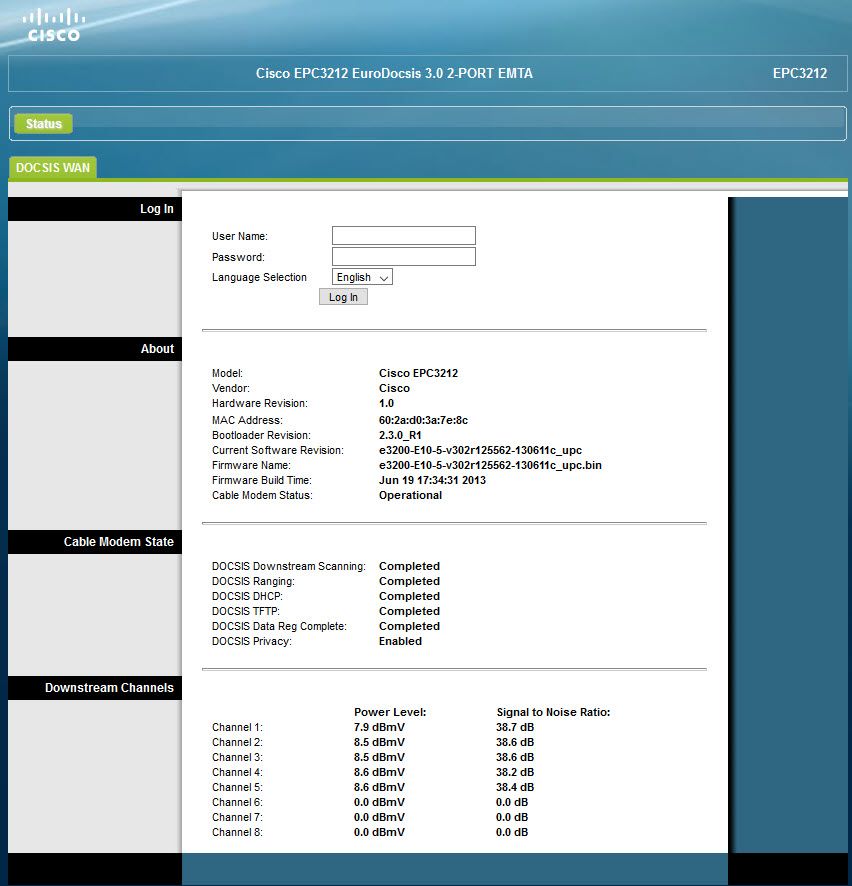The width and height of the screenshot is (852, 886).
Task: Click the DOCSIS TFTP label
Action: (246, 611)
